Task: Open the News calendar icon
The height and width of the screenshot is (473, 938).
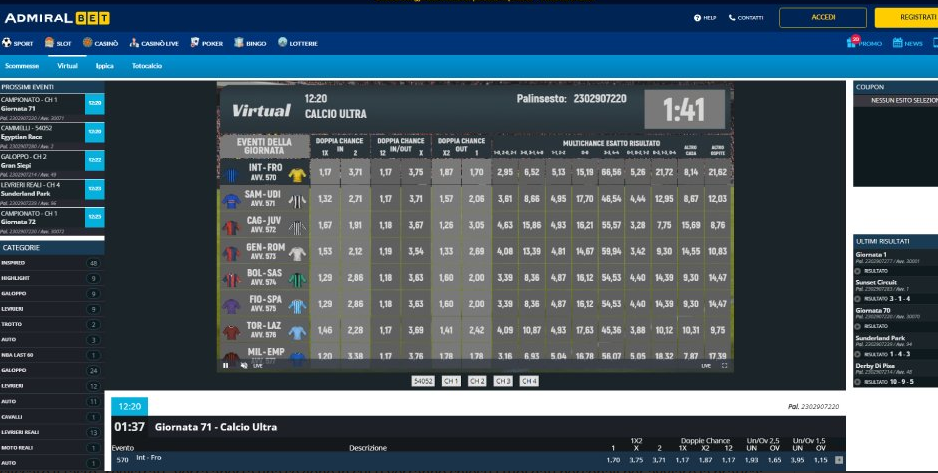Action: [x=897, y=42]
